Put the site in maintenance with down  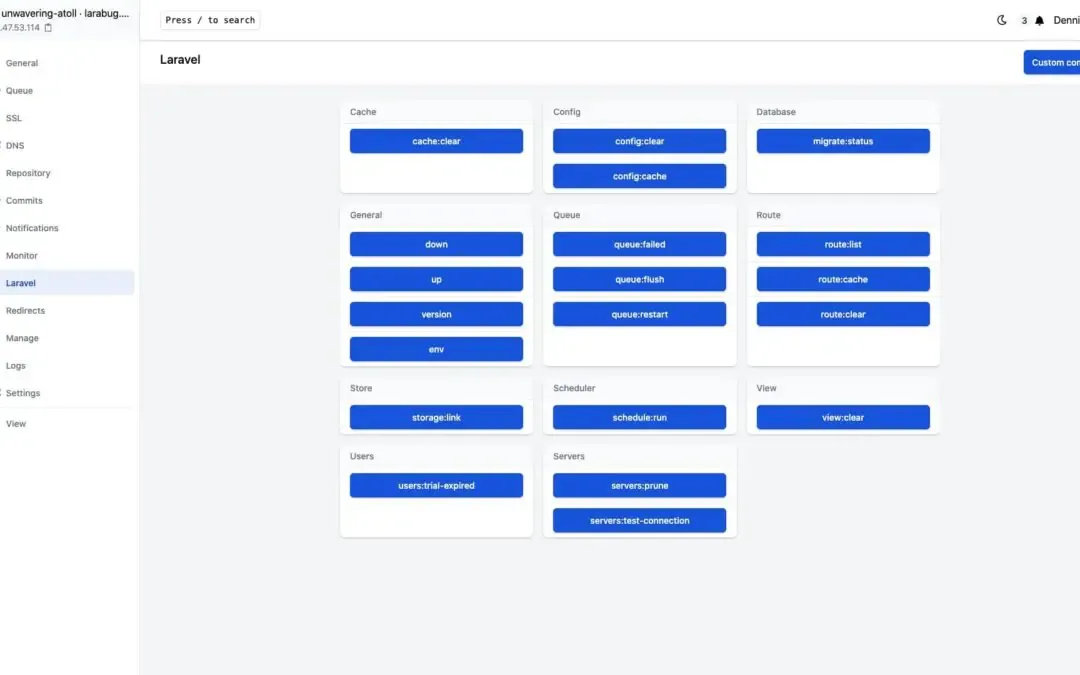point(436,244)
